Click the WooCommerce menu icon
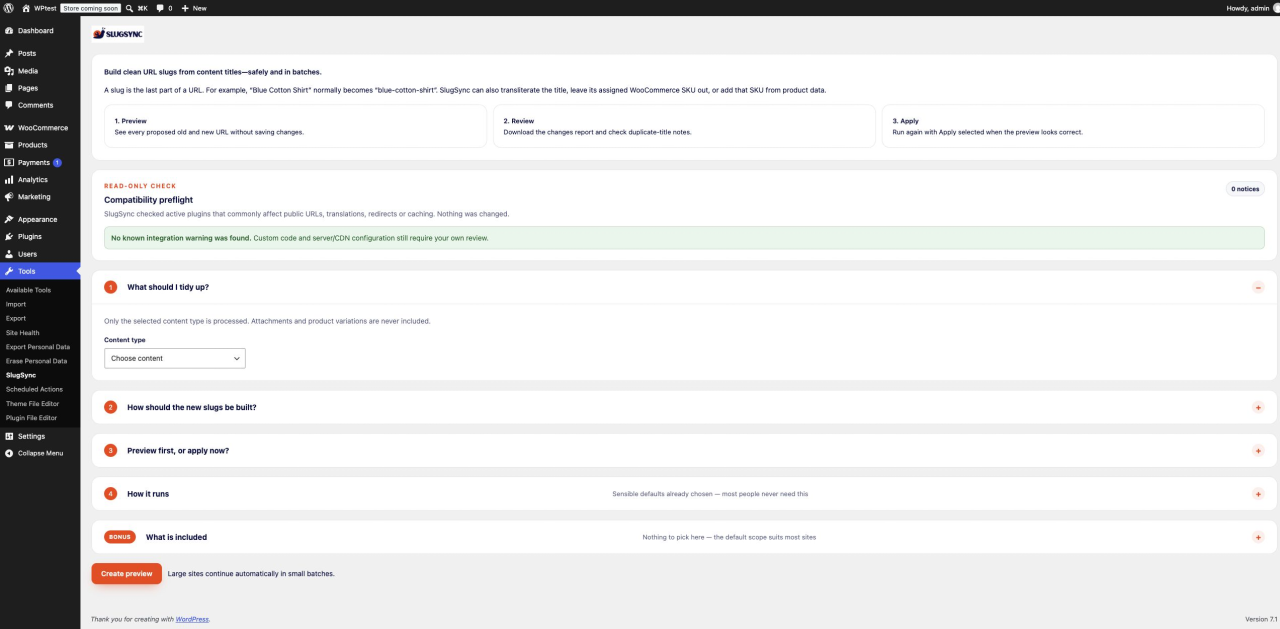 (x=9, y=128)
